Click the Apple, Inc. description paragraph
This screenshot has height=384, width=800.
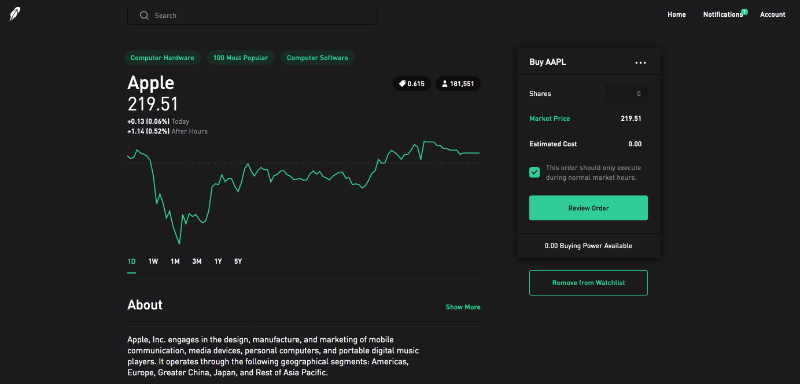coord(273,356)
